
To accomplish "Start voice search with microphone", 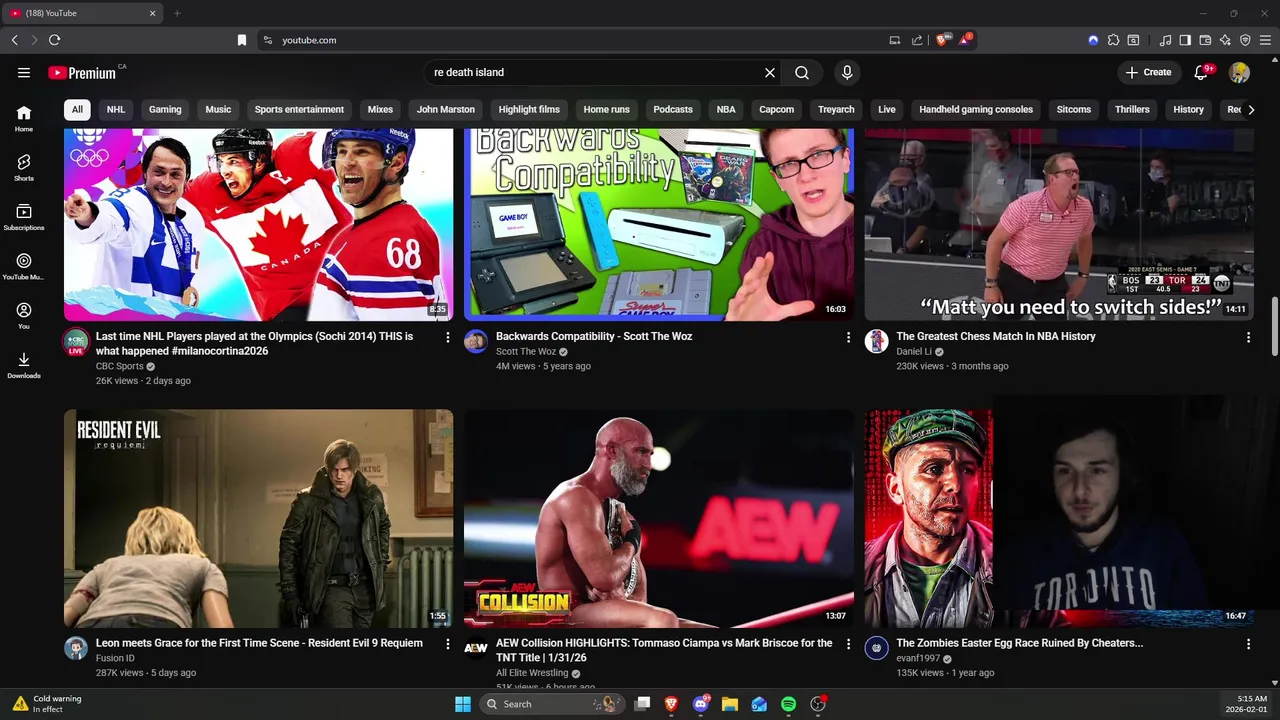I will 847,72.
